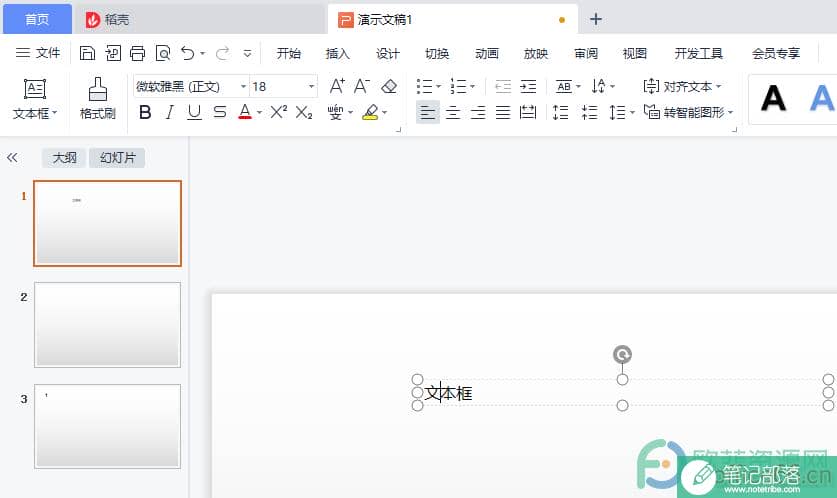The height and width of the screenshot is (498, 837).
Task: Open the 文件 menu
Action: (x=38, y=53)
